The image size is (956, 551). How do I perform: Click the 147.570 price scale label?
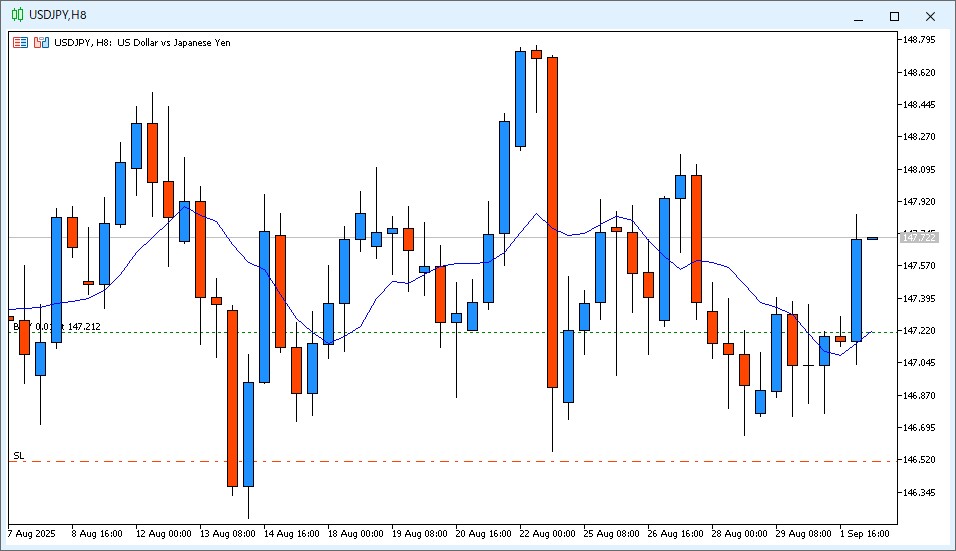[919, 266]
